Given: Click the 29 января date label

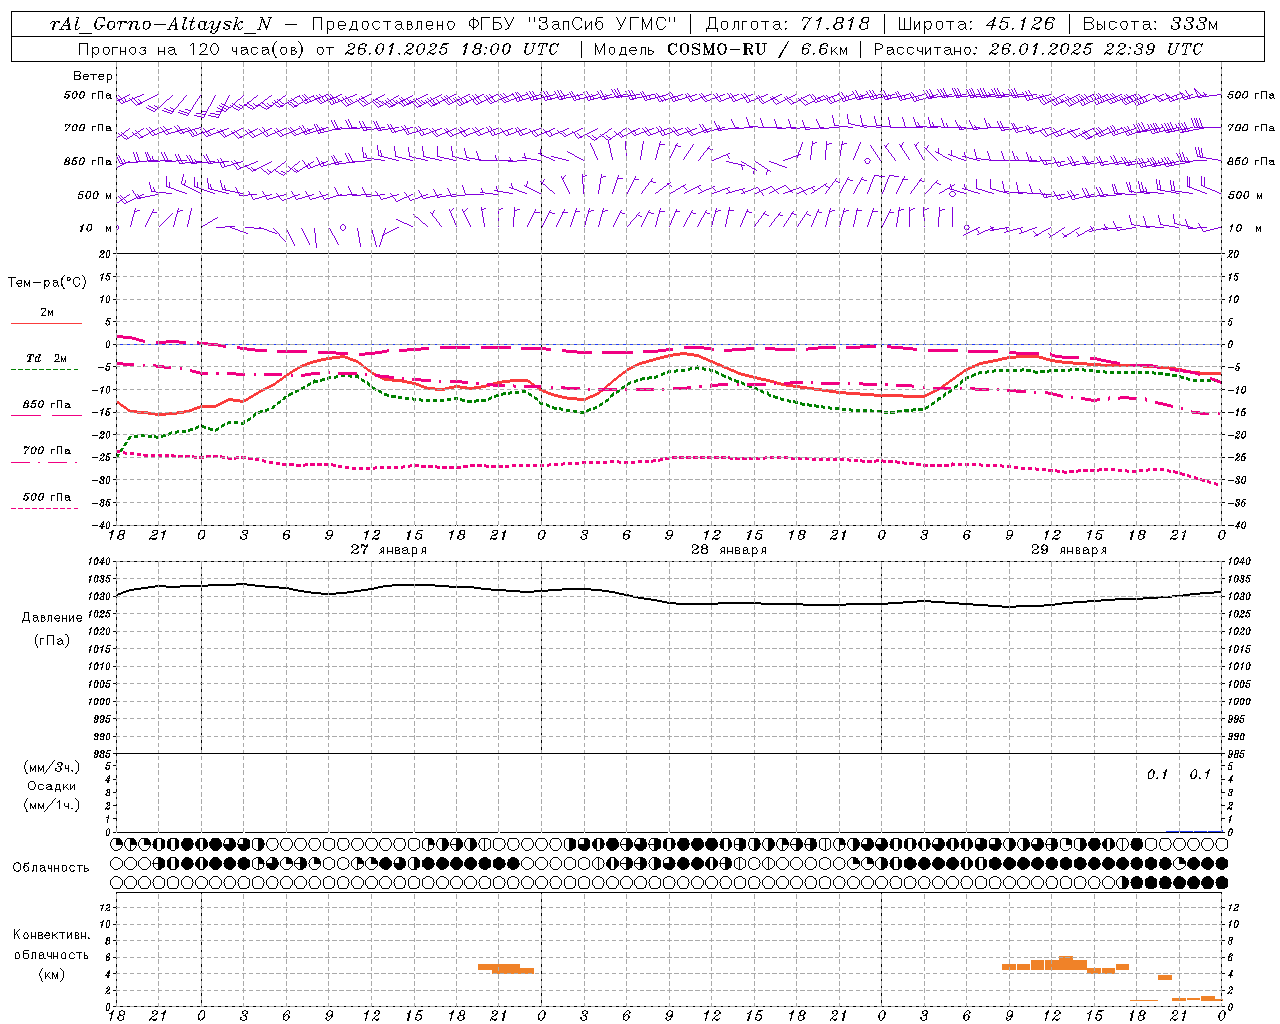Looking at the screenshot, I should tap(1068, 550).
